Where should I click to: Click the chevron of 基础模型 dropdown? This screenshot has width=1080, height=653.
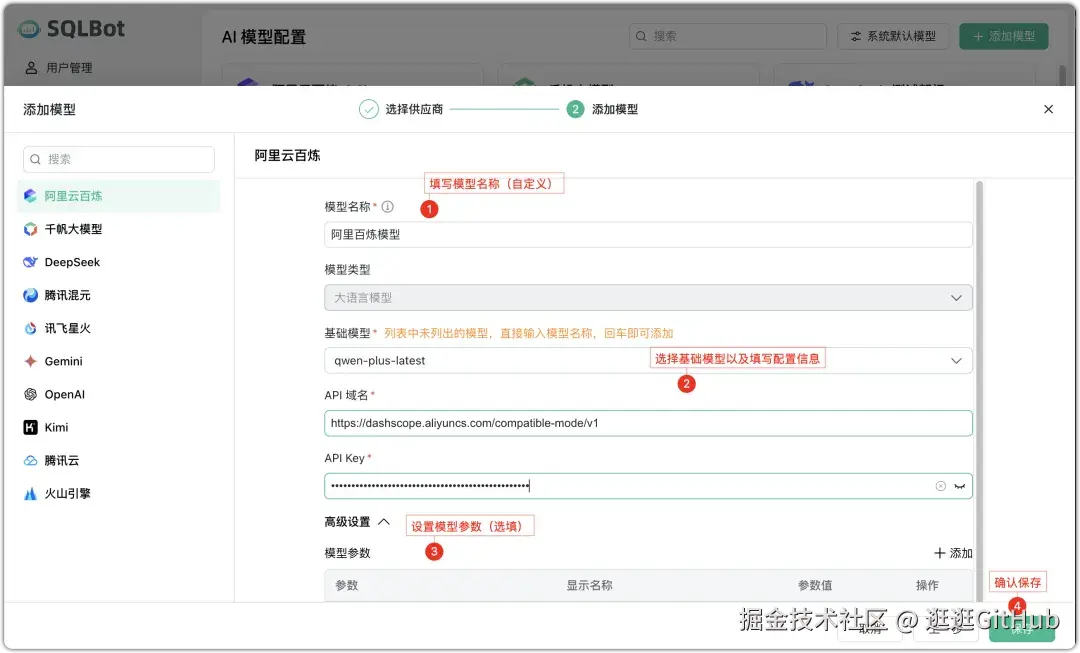(956, 360)
